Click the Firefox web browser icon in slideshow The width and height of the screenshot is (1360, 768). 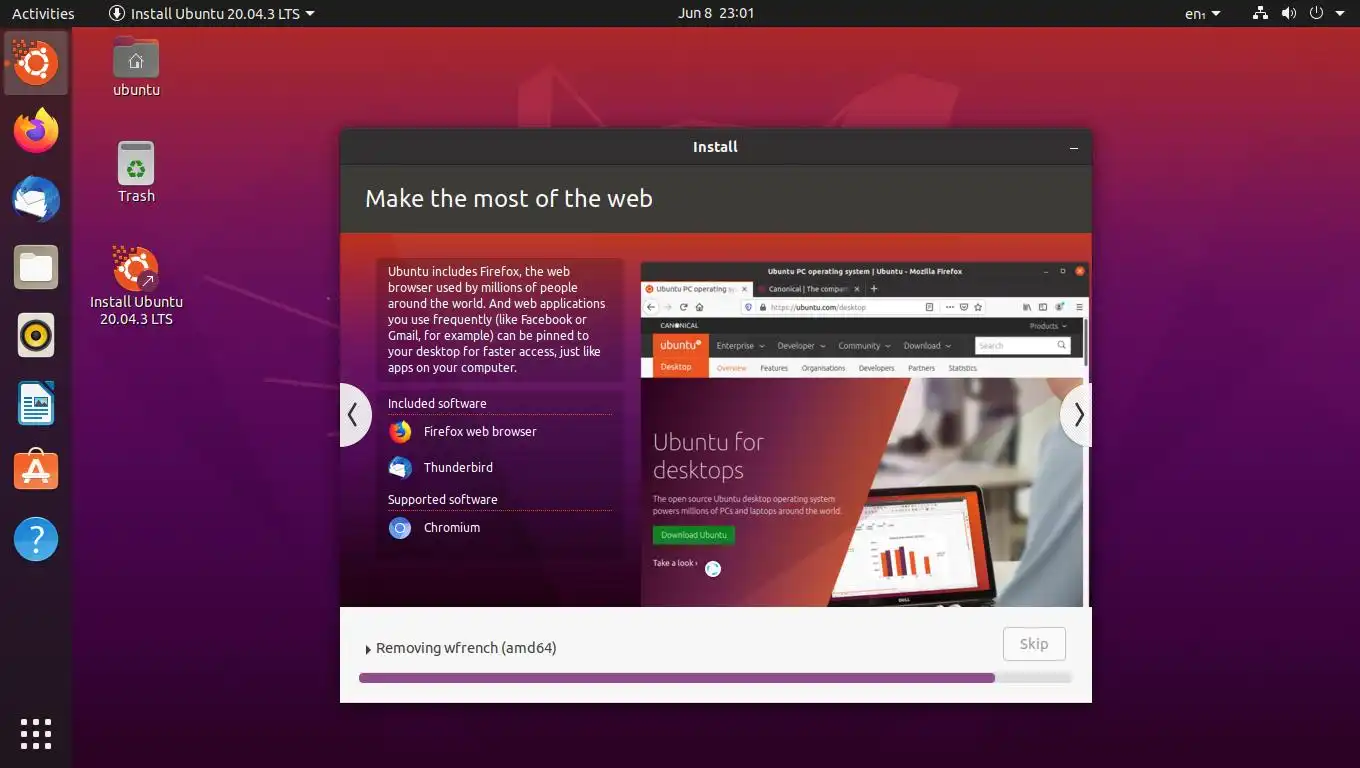click(x=400, y=432)
